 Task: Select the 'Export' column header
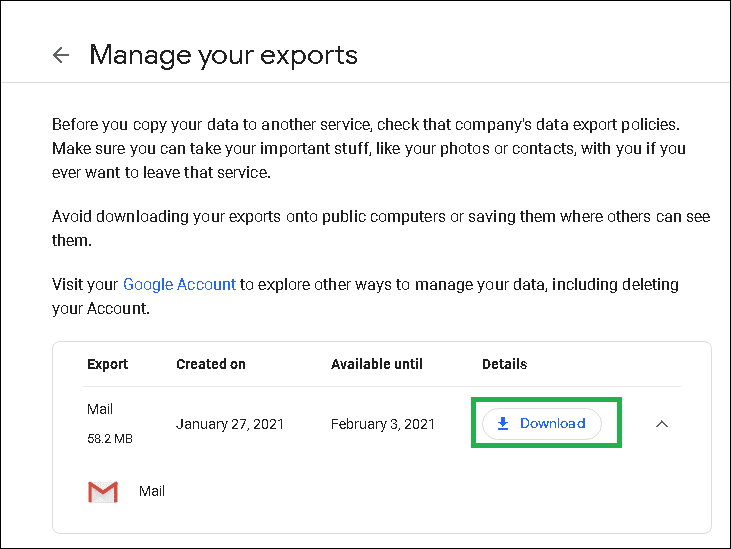coord(107,364)
